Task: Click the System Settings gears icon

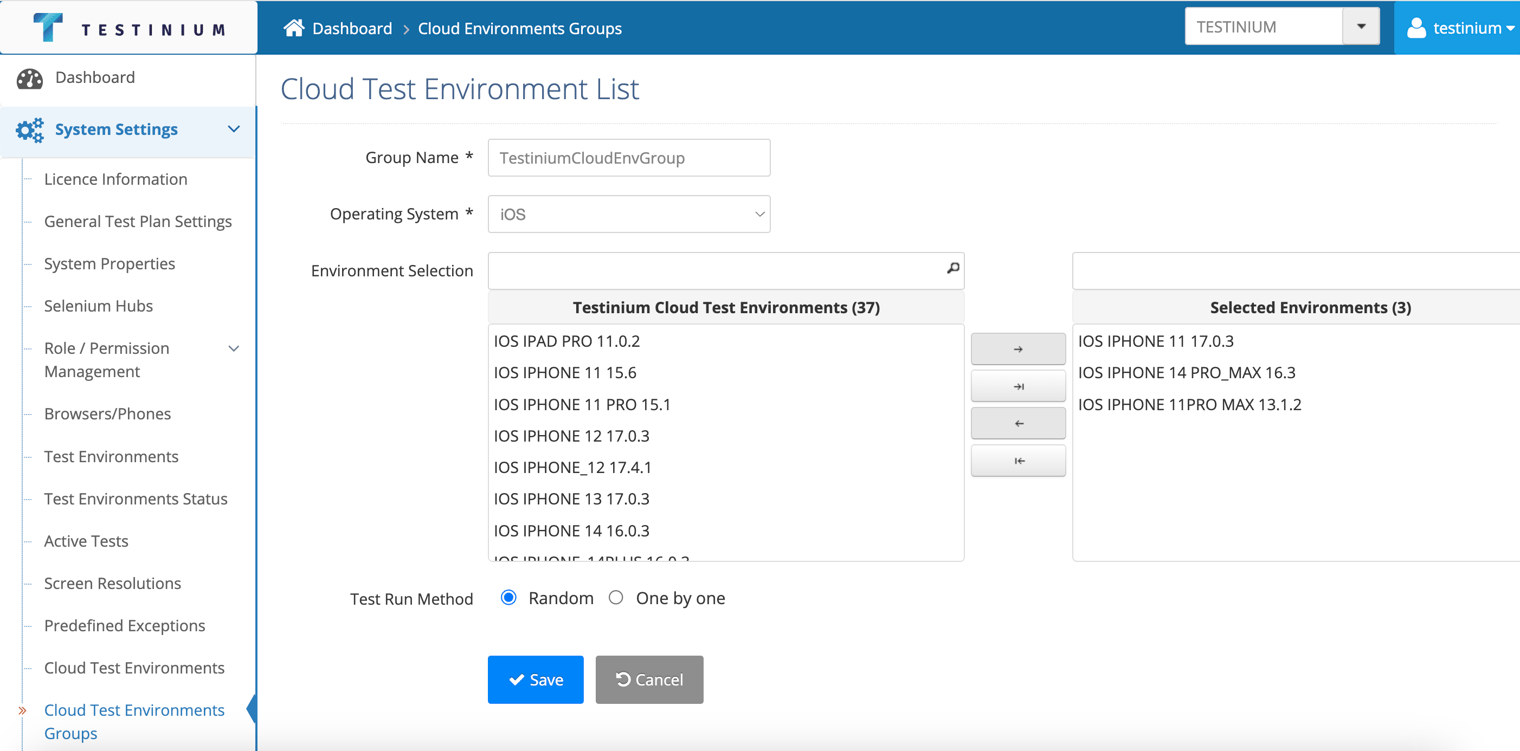Action: [30, 130]
